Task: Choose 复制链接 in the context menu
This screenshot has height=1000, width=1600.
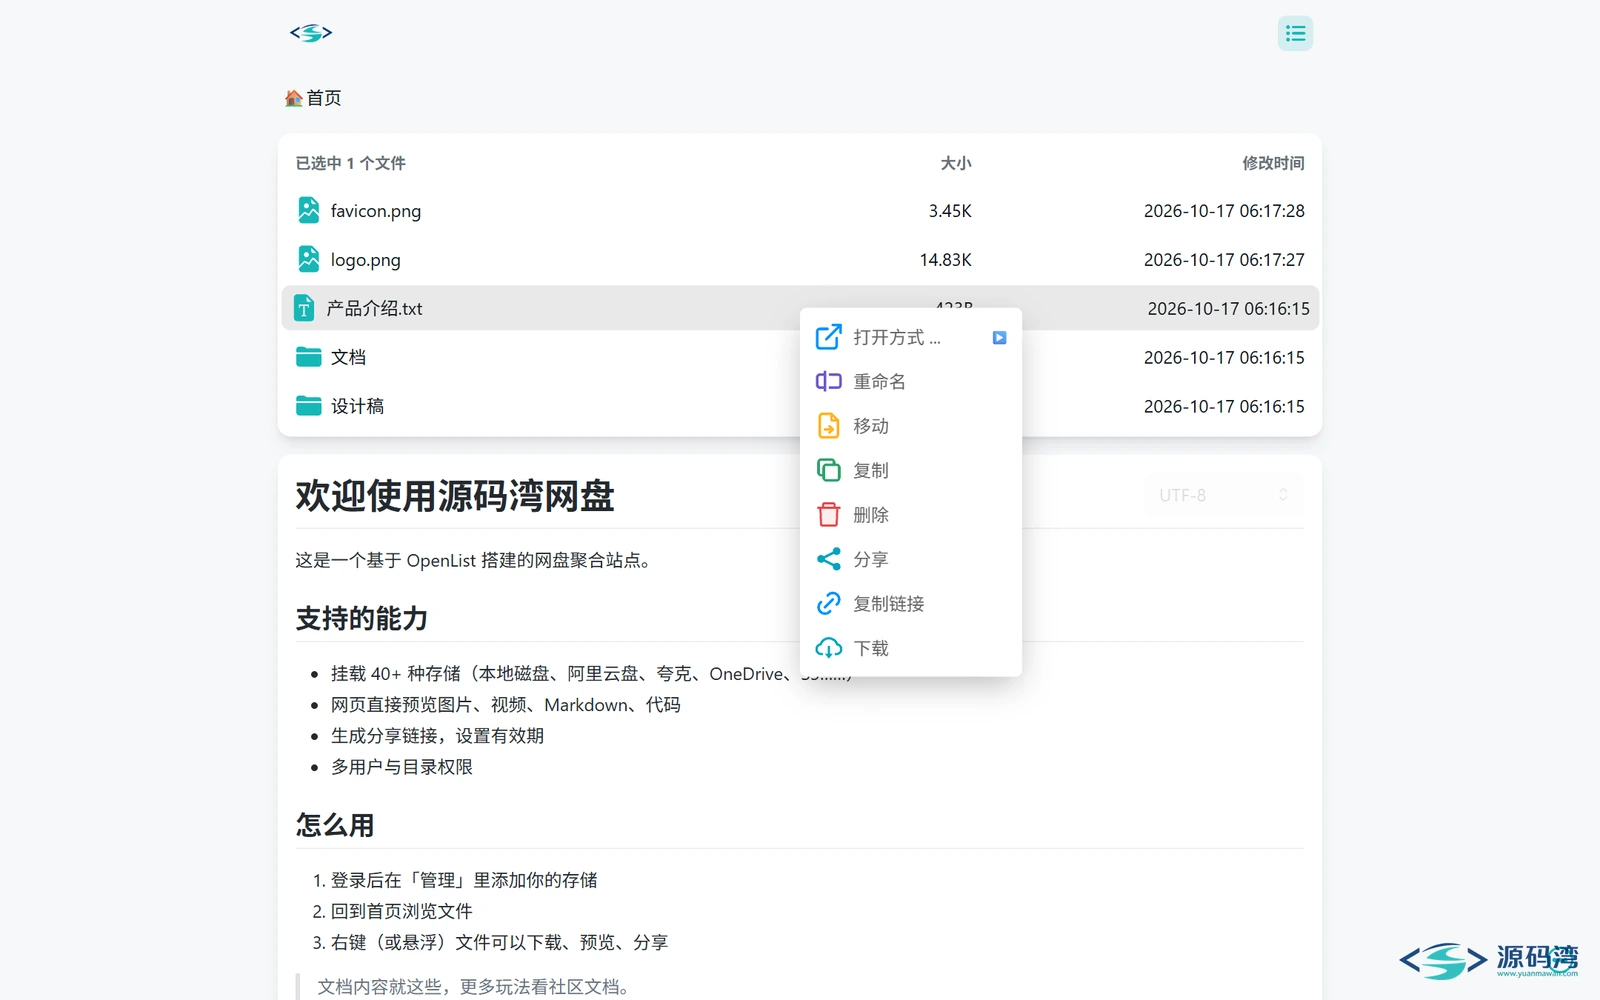Action: click(x=911, y=603)
